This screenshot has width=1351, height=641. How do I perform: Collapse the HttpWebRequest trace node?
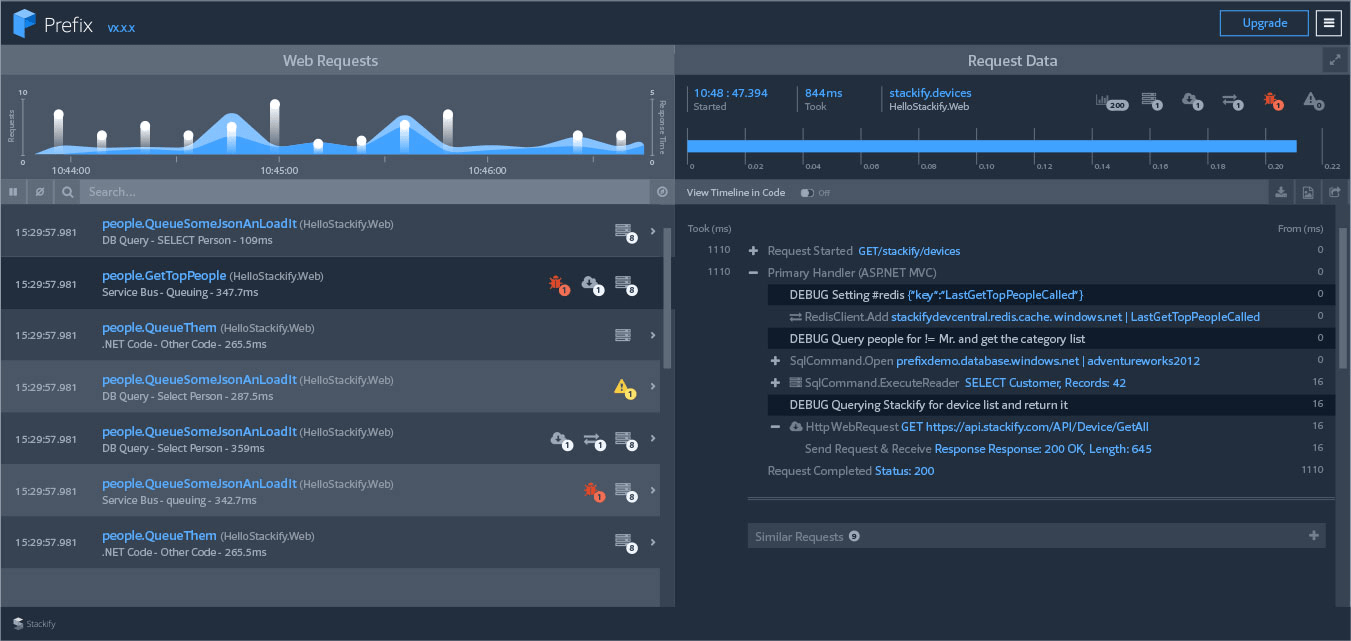[x=775, y=427]
